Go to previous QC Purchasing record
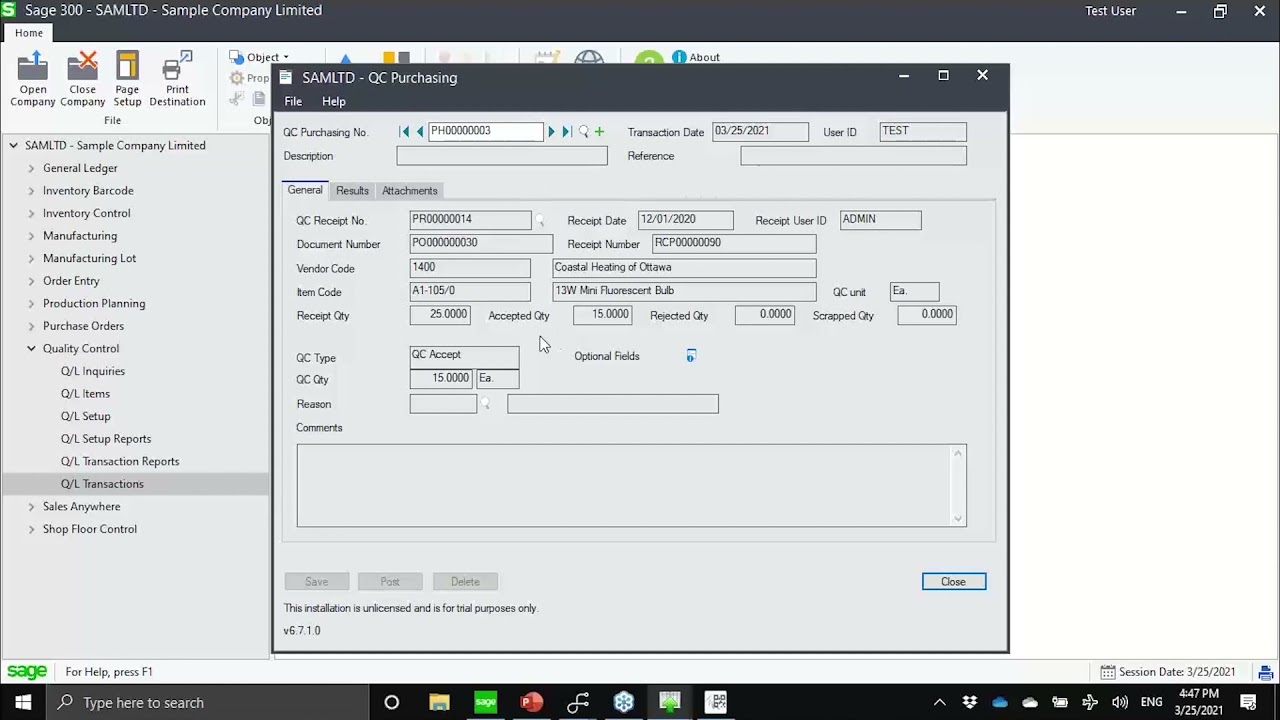1280x720 pixels. 420,132
